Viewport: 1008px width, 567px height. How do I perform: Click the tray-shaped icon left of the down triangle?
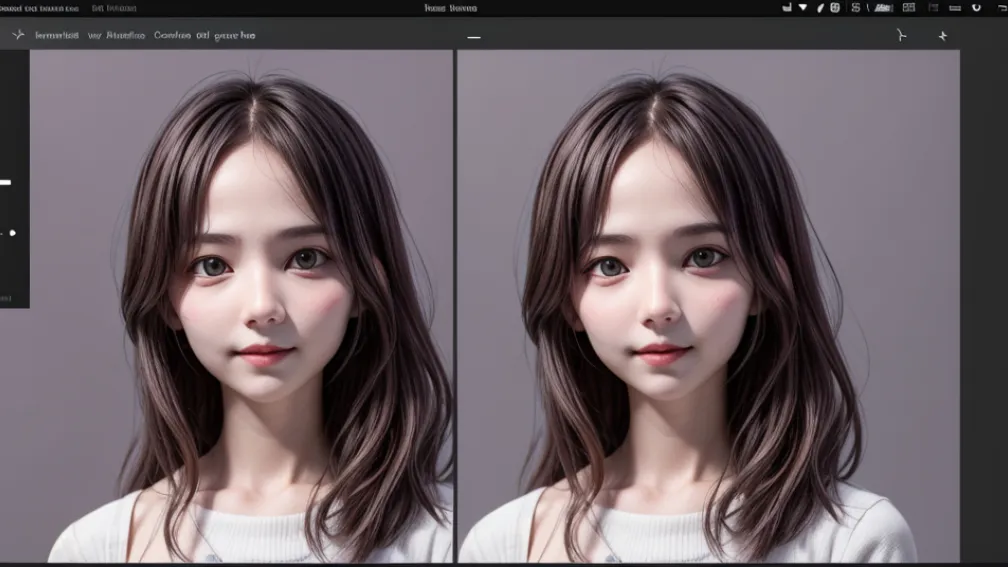pos(787,8)
